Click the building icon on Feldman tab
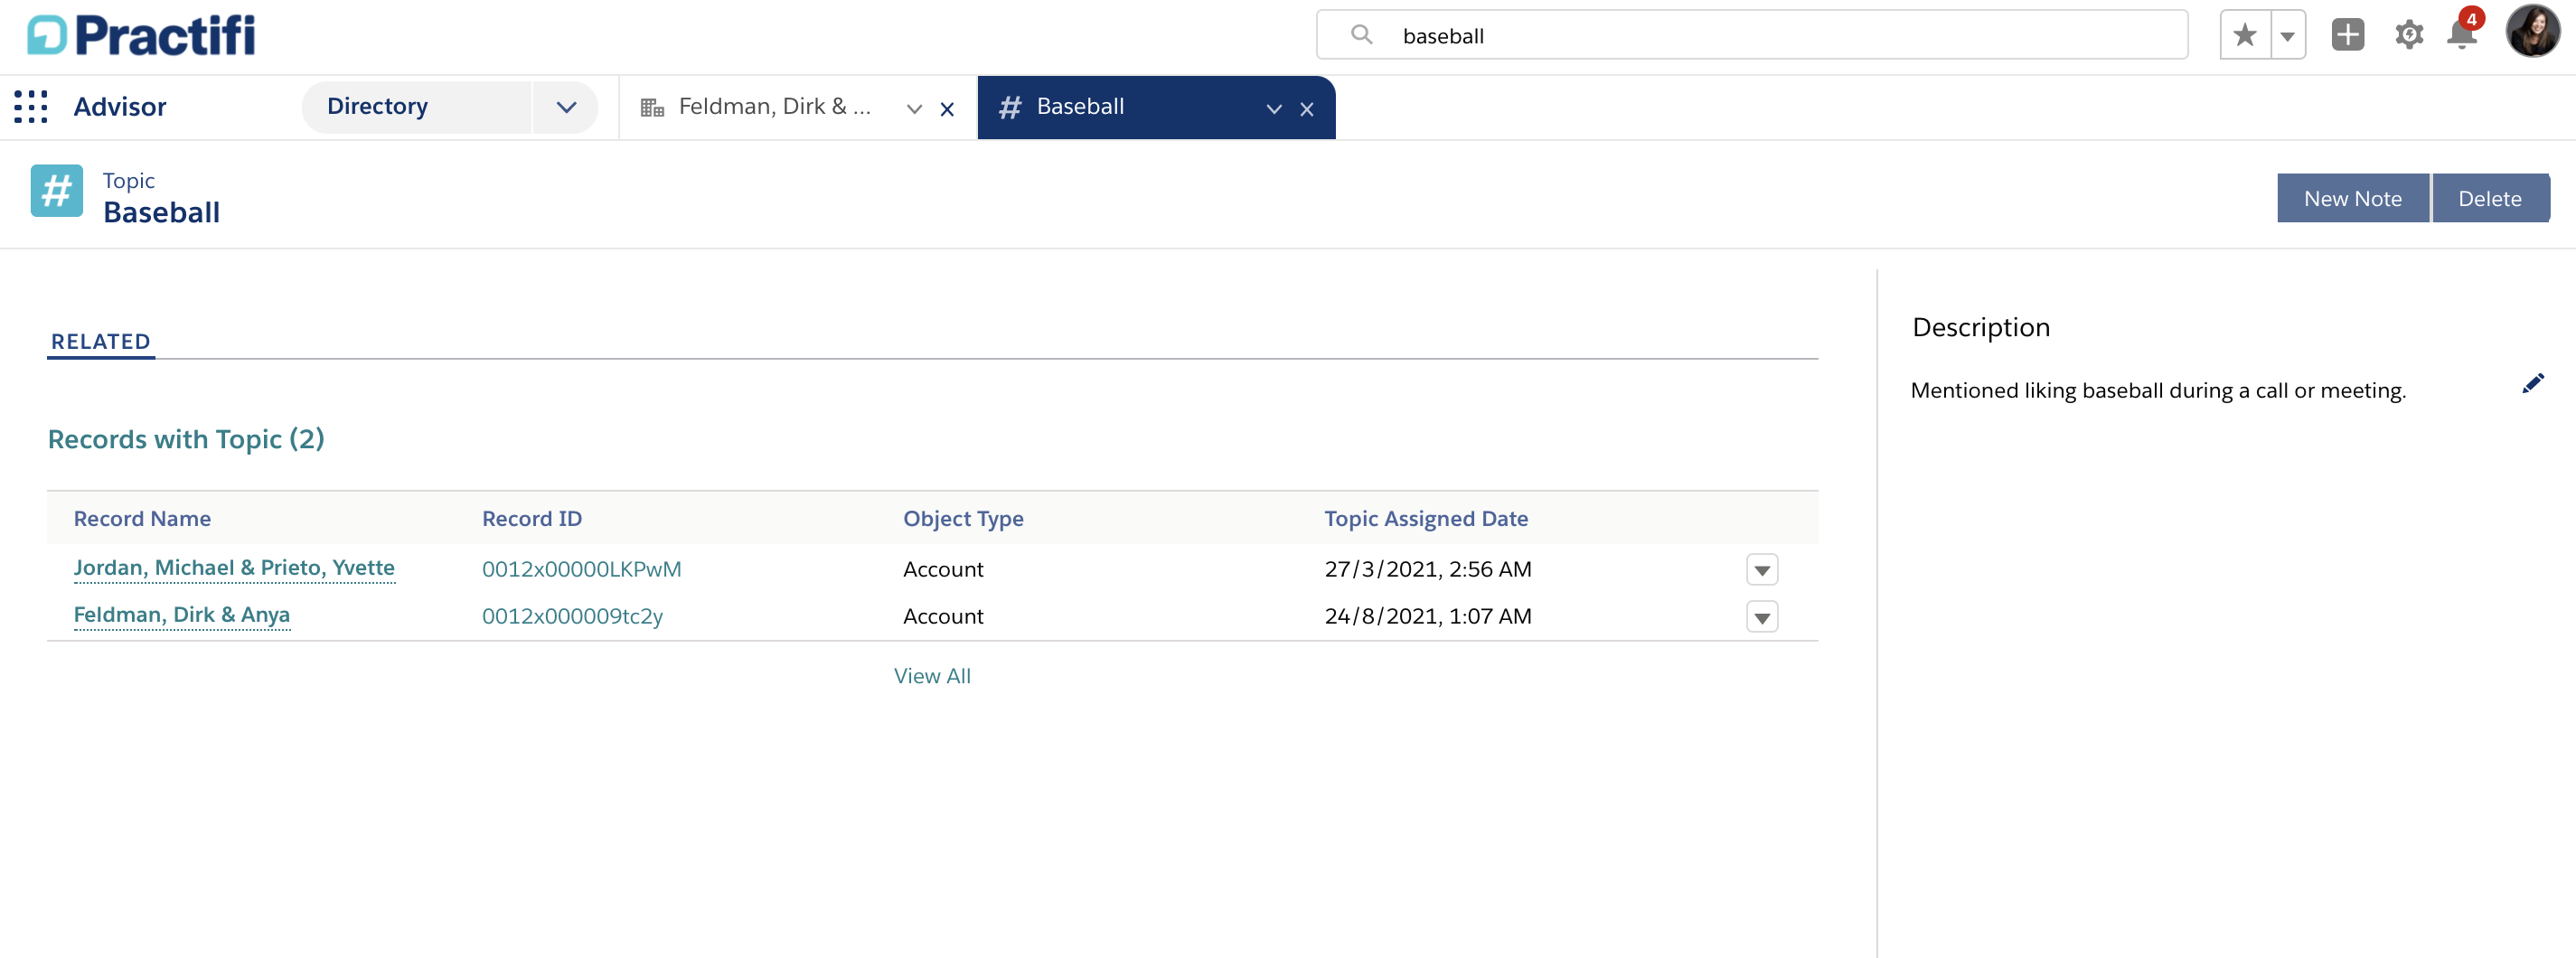This screenshot has height=958, width=2576. (652, 108)
